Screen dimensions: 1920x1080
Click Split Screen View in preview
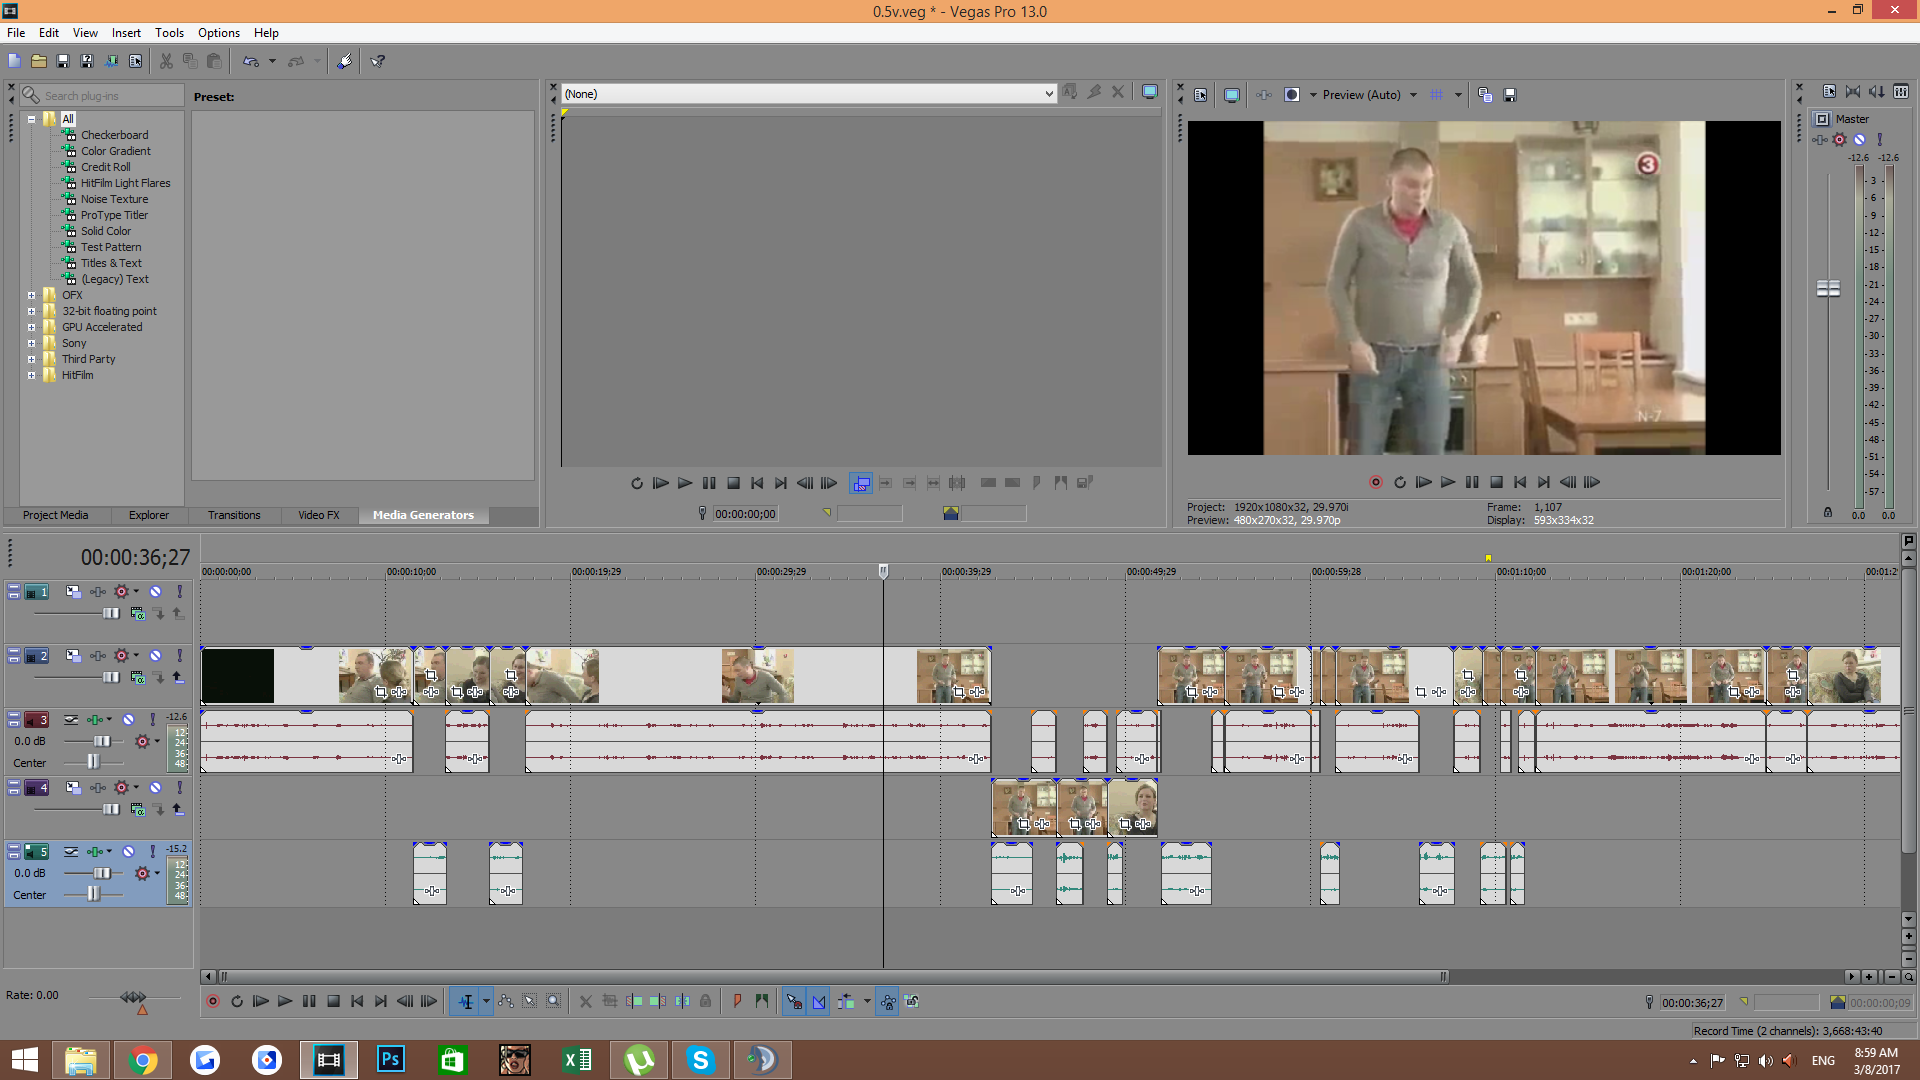click(1292, 95)
